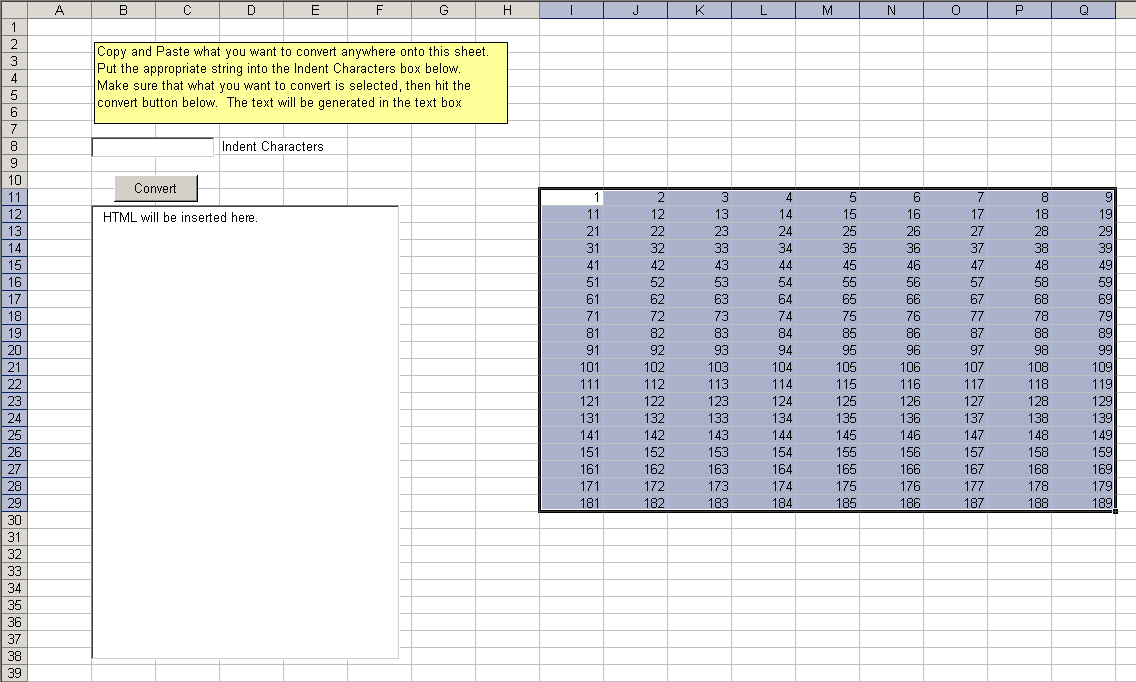The width and height of the screenshot is (1136, 682).
Task: Select row header 29
Action: (14, 503)
